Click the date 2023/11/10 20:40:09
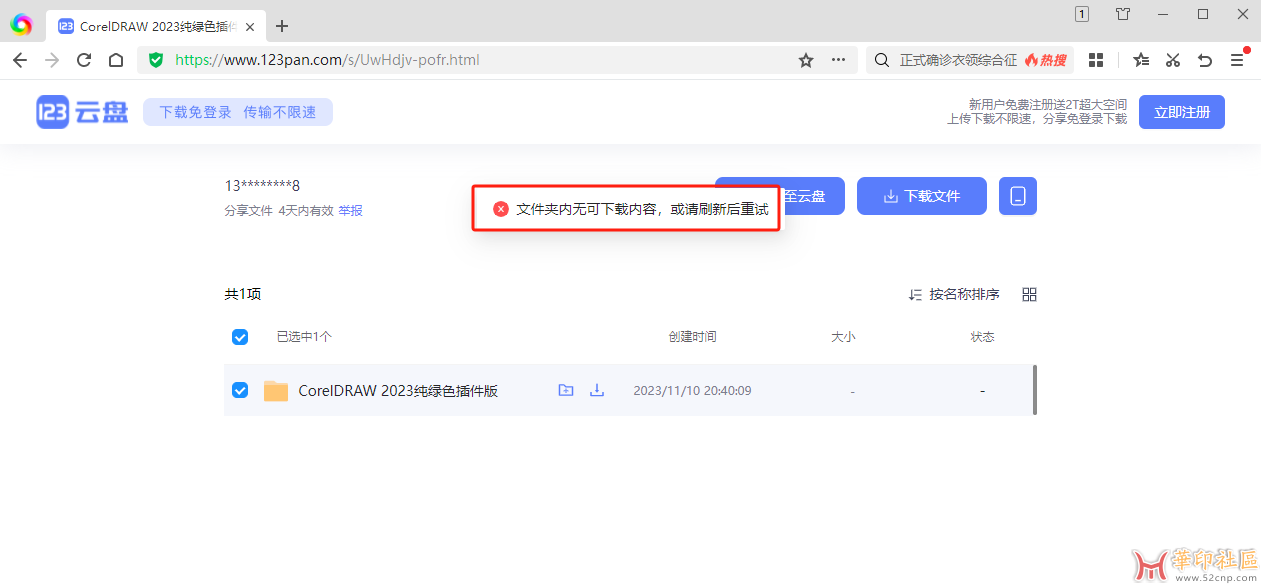Viewport: 1261px width, 585px height. tap(692, 391)
